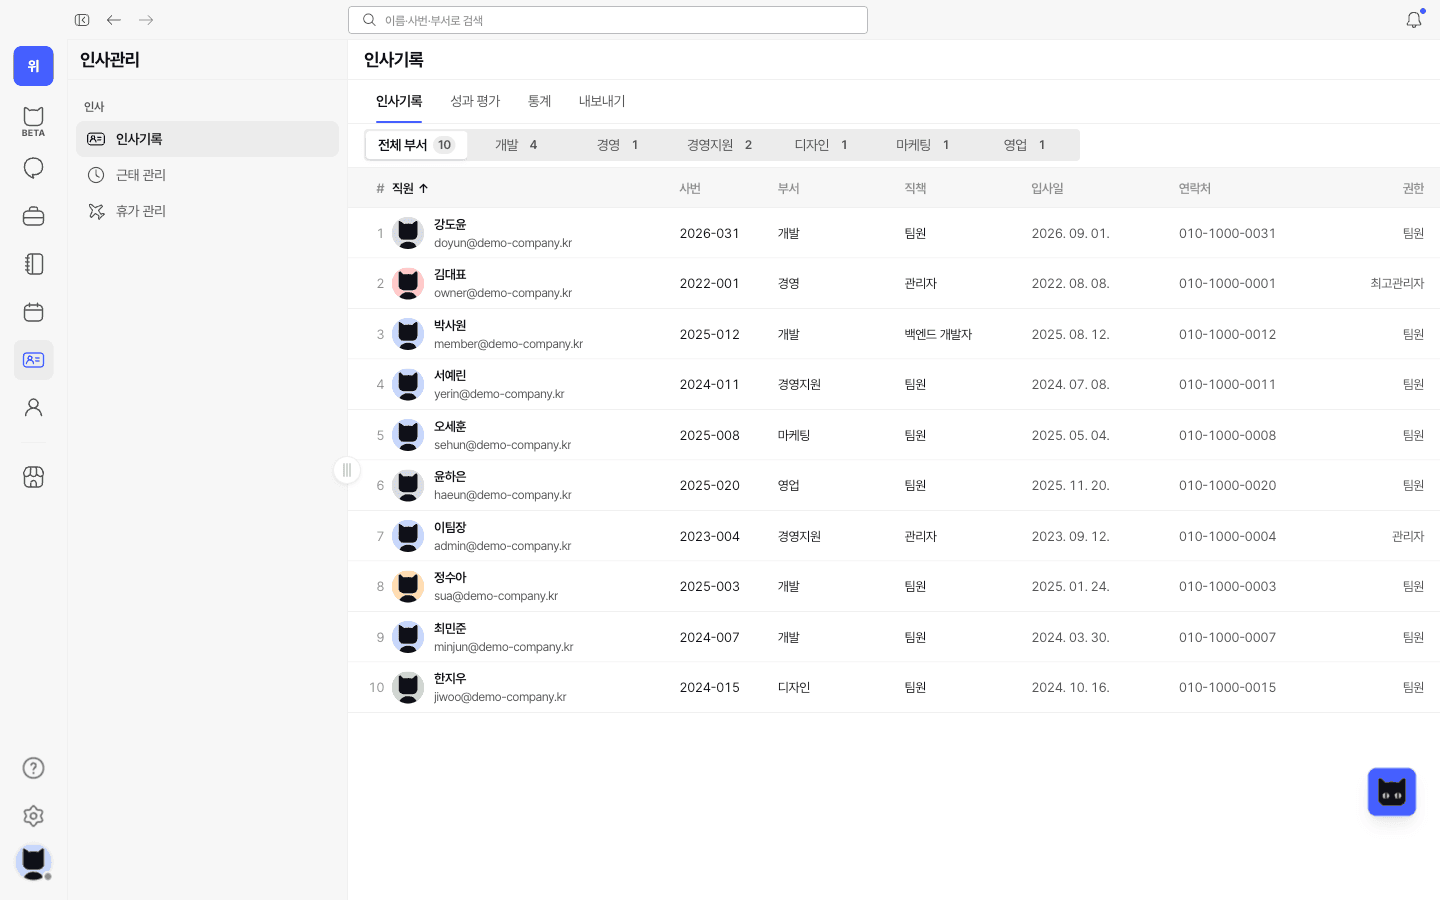The width and height of the screenshot is (1440, 900).
Task: Select 인사기록 in the sidebar
Action: [x=207, y=139]
